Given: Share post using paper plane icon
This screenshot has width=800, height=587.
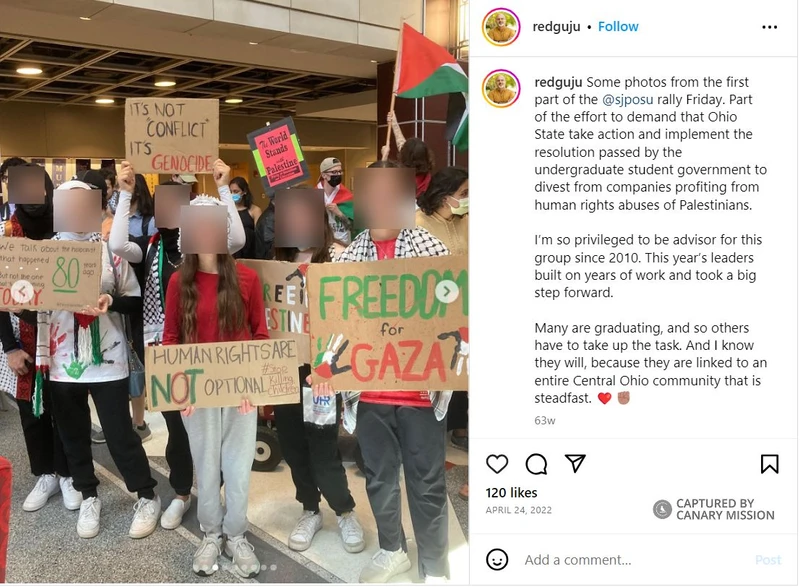Looking at the screenshot, I should [x=575, y=463].
